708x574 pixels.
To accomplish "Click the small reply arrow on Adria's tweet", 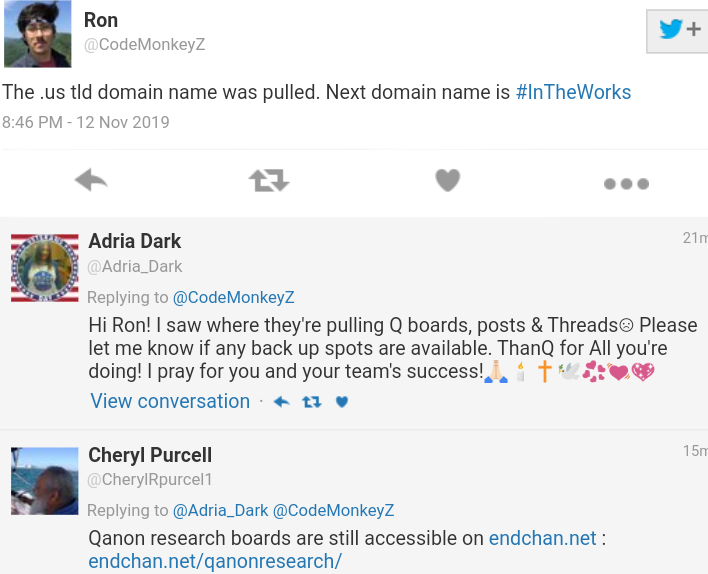I will coord(282,401).
